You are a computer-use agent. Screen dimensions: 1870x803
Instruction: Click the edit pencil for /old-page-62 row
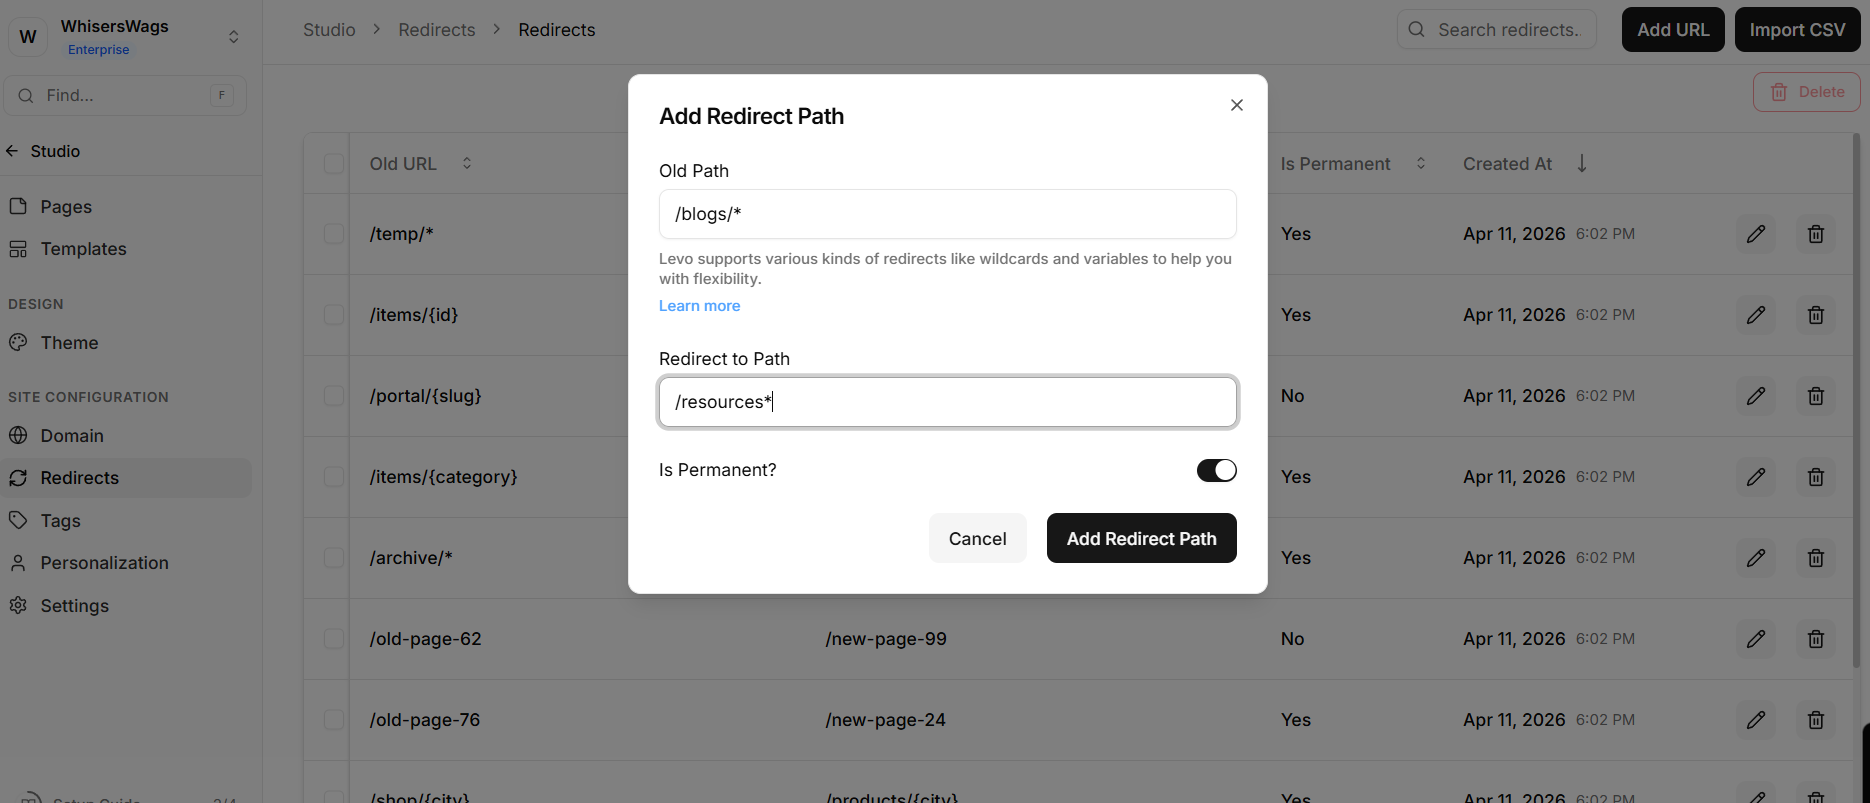point(1755,639)
